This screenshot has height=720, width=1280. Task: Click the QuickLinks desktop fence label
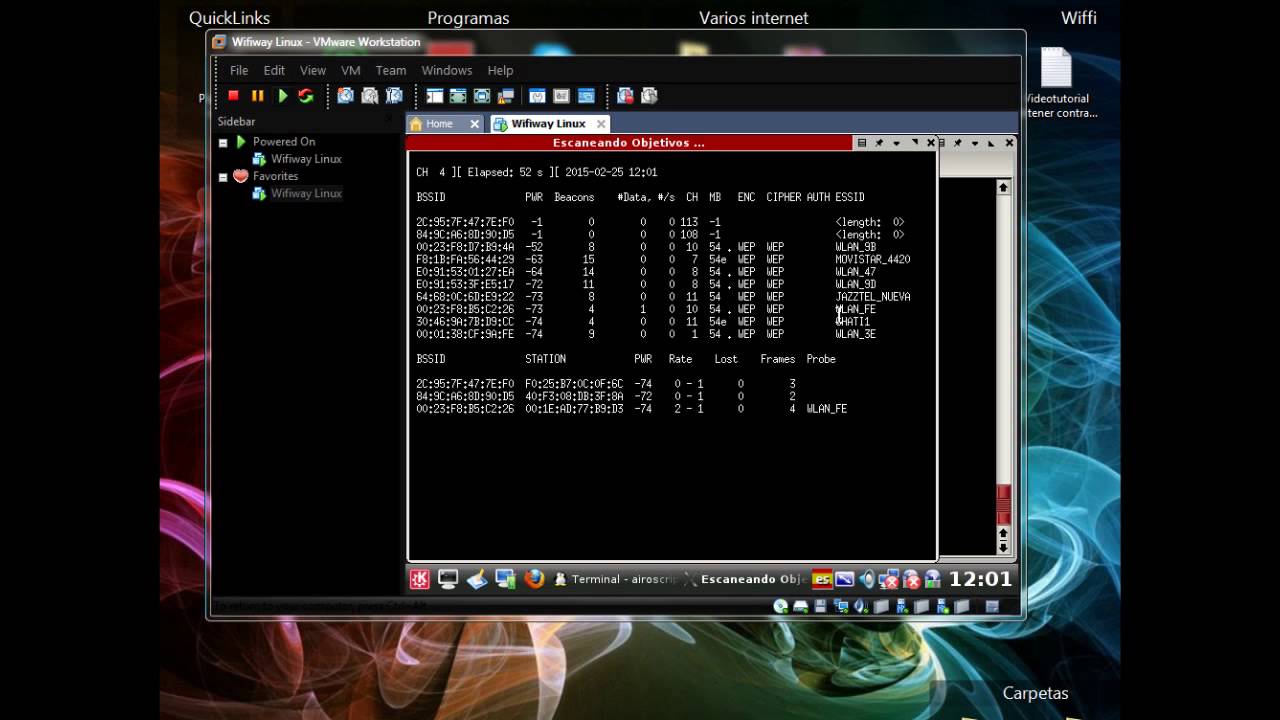229,18
